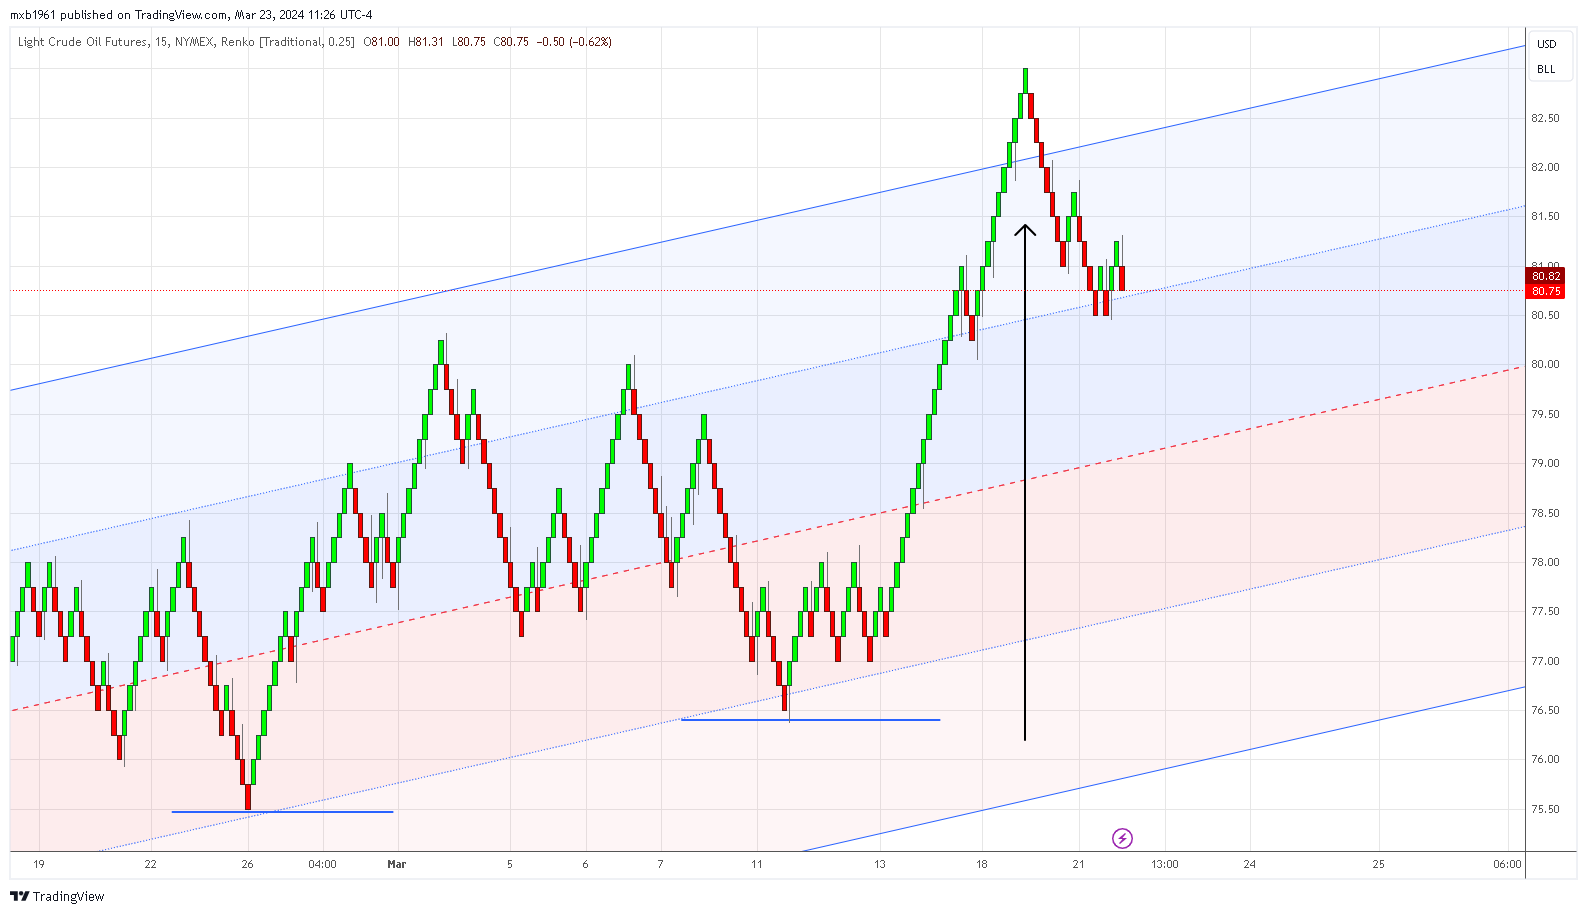The image size is (1587, 914).
Task: Click the short blue support line near 76.40
Action: point(810,720)
